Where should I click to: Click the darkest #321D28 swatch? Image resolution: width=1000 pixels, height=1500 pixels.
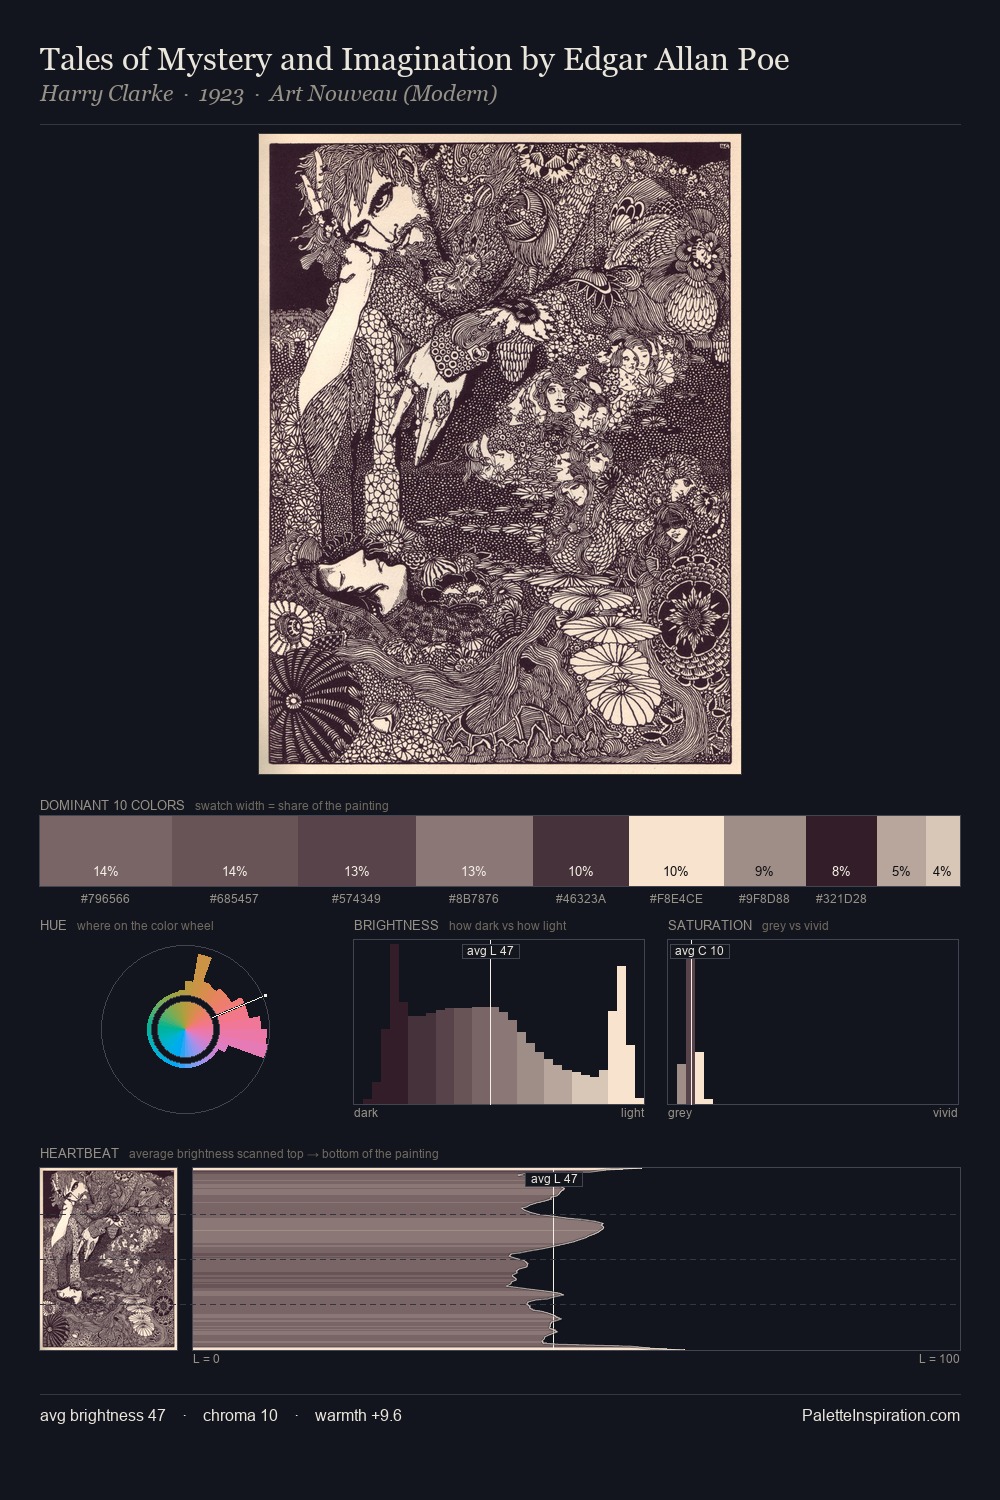(x=841, y=851)
